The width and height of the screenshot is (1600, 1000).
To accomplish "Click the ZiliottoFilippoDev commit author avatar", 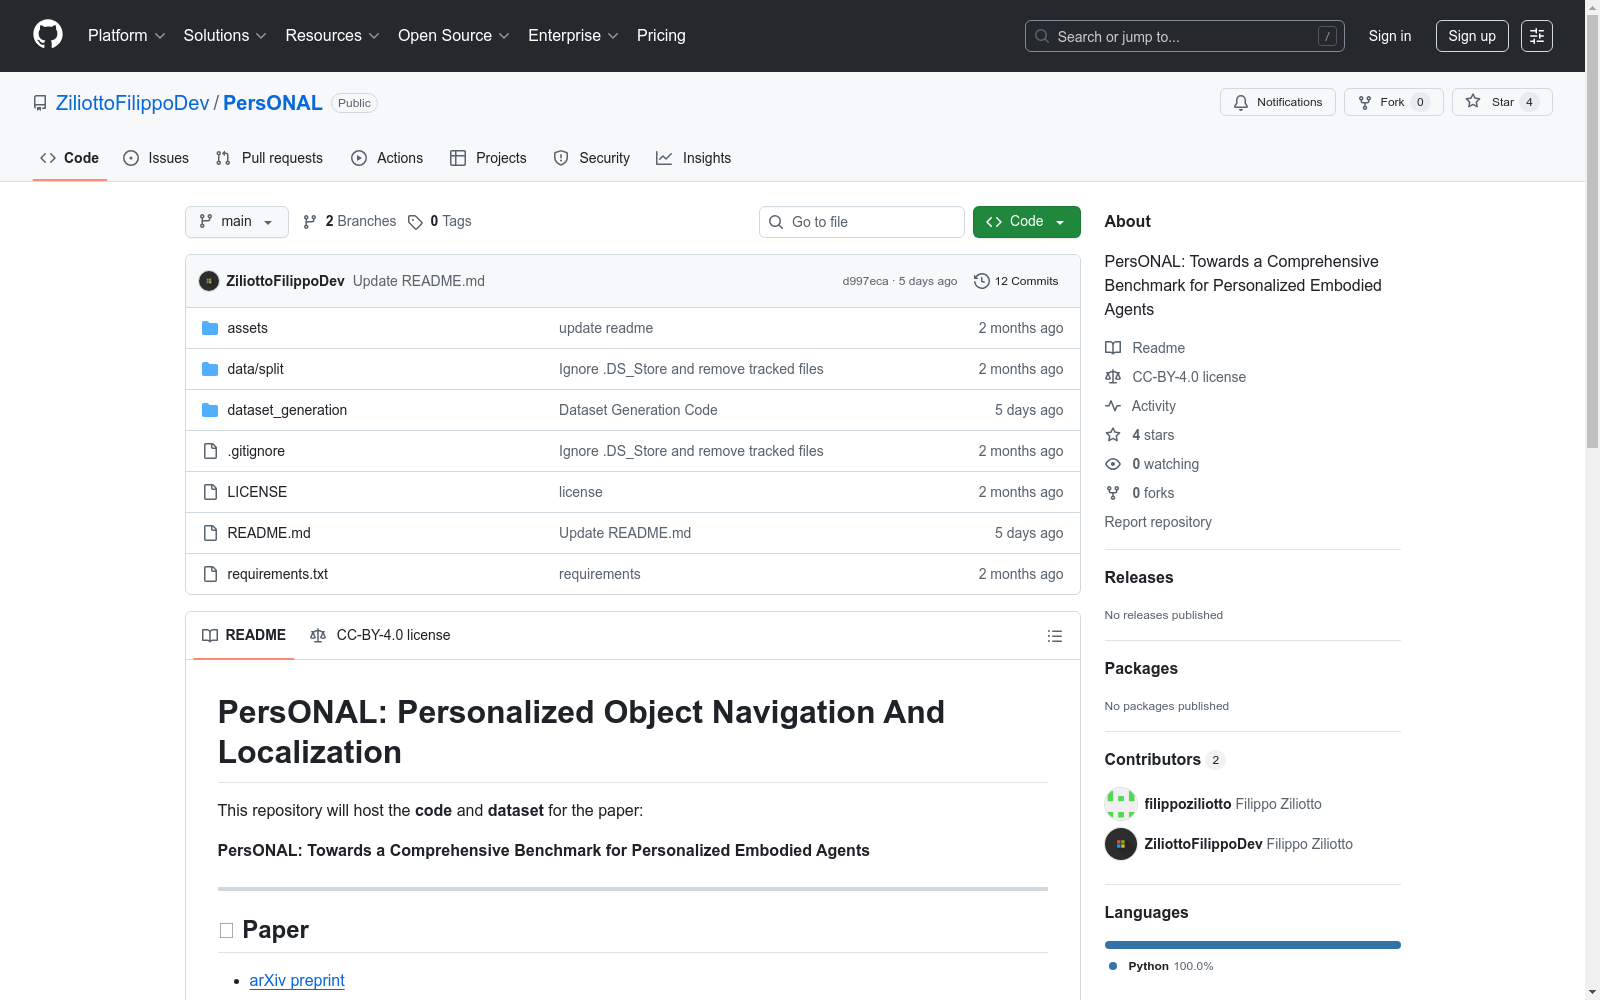I will point(209,281).
